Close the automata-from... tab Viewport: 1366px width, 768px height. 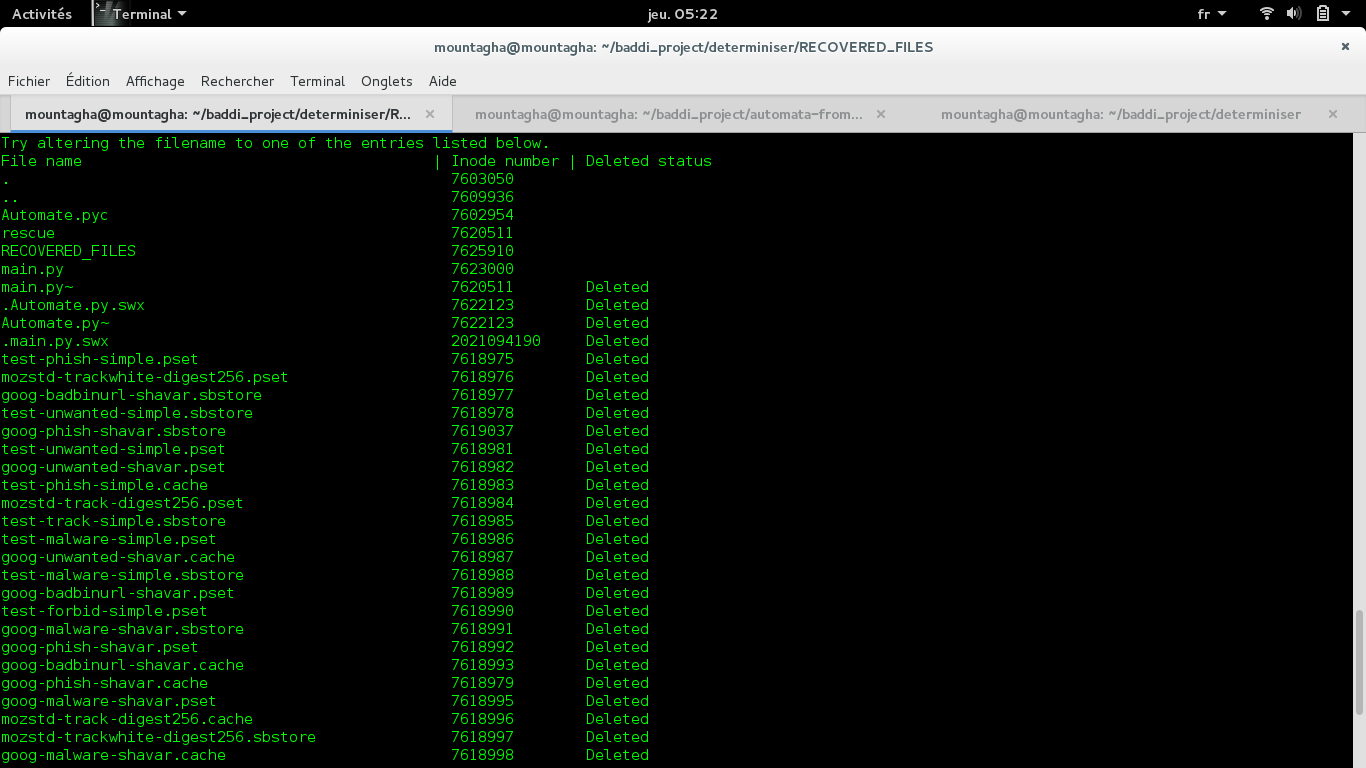point(881,114)
